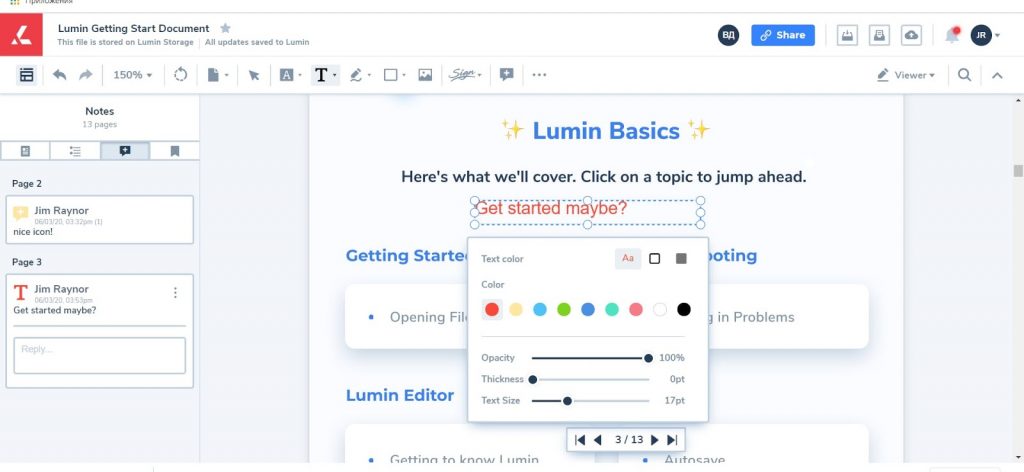The height and width of the screenshot is (472, 1024).
Task: Pick the light blue color swatch
Action: click(x=539, y=309)
